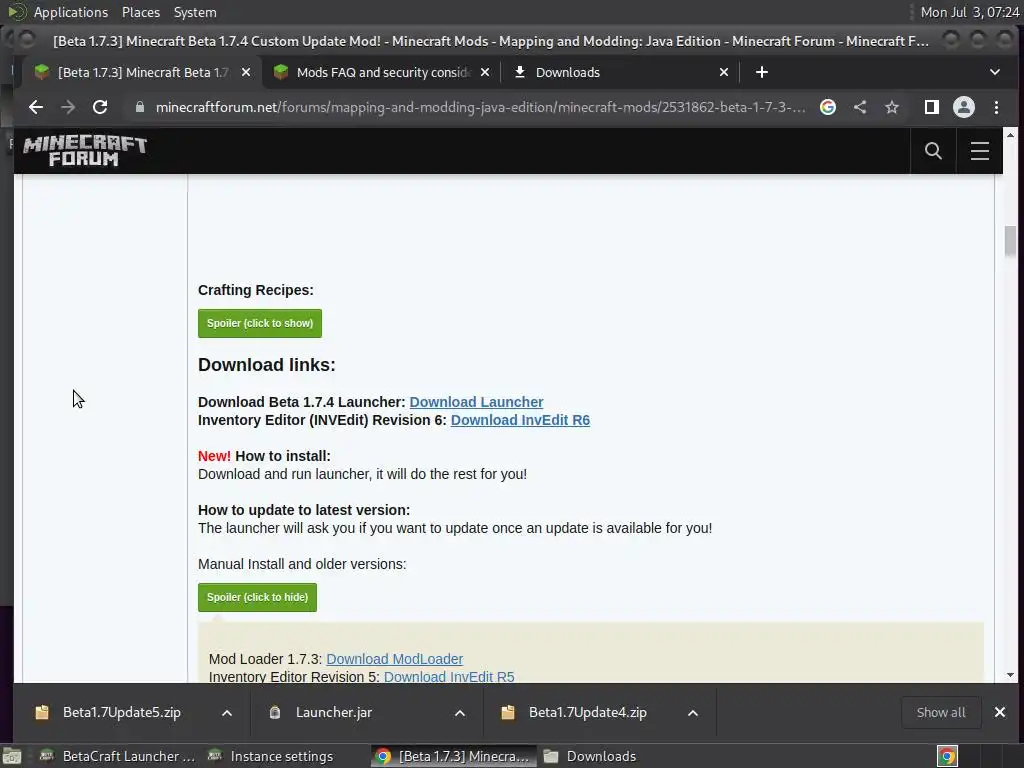
Task: Click show desktop icon in bottom panel
Action: coord(12,756)
